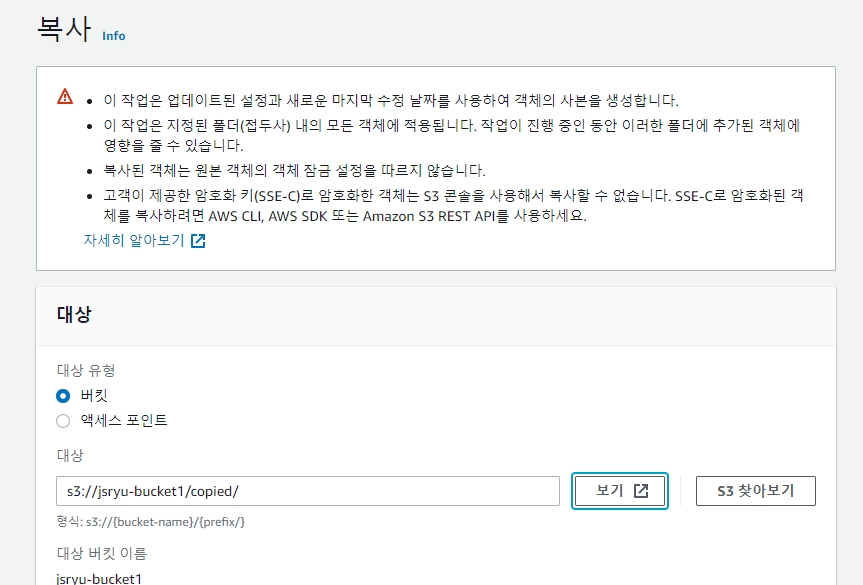Select the 액세스 포인트 radio button
This screenshot has width=863, height=585.
(x=64, y=421)
